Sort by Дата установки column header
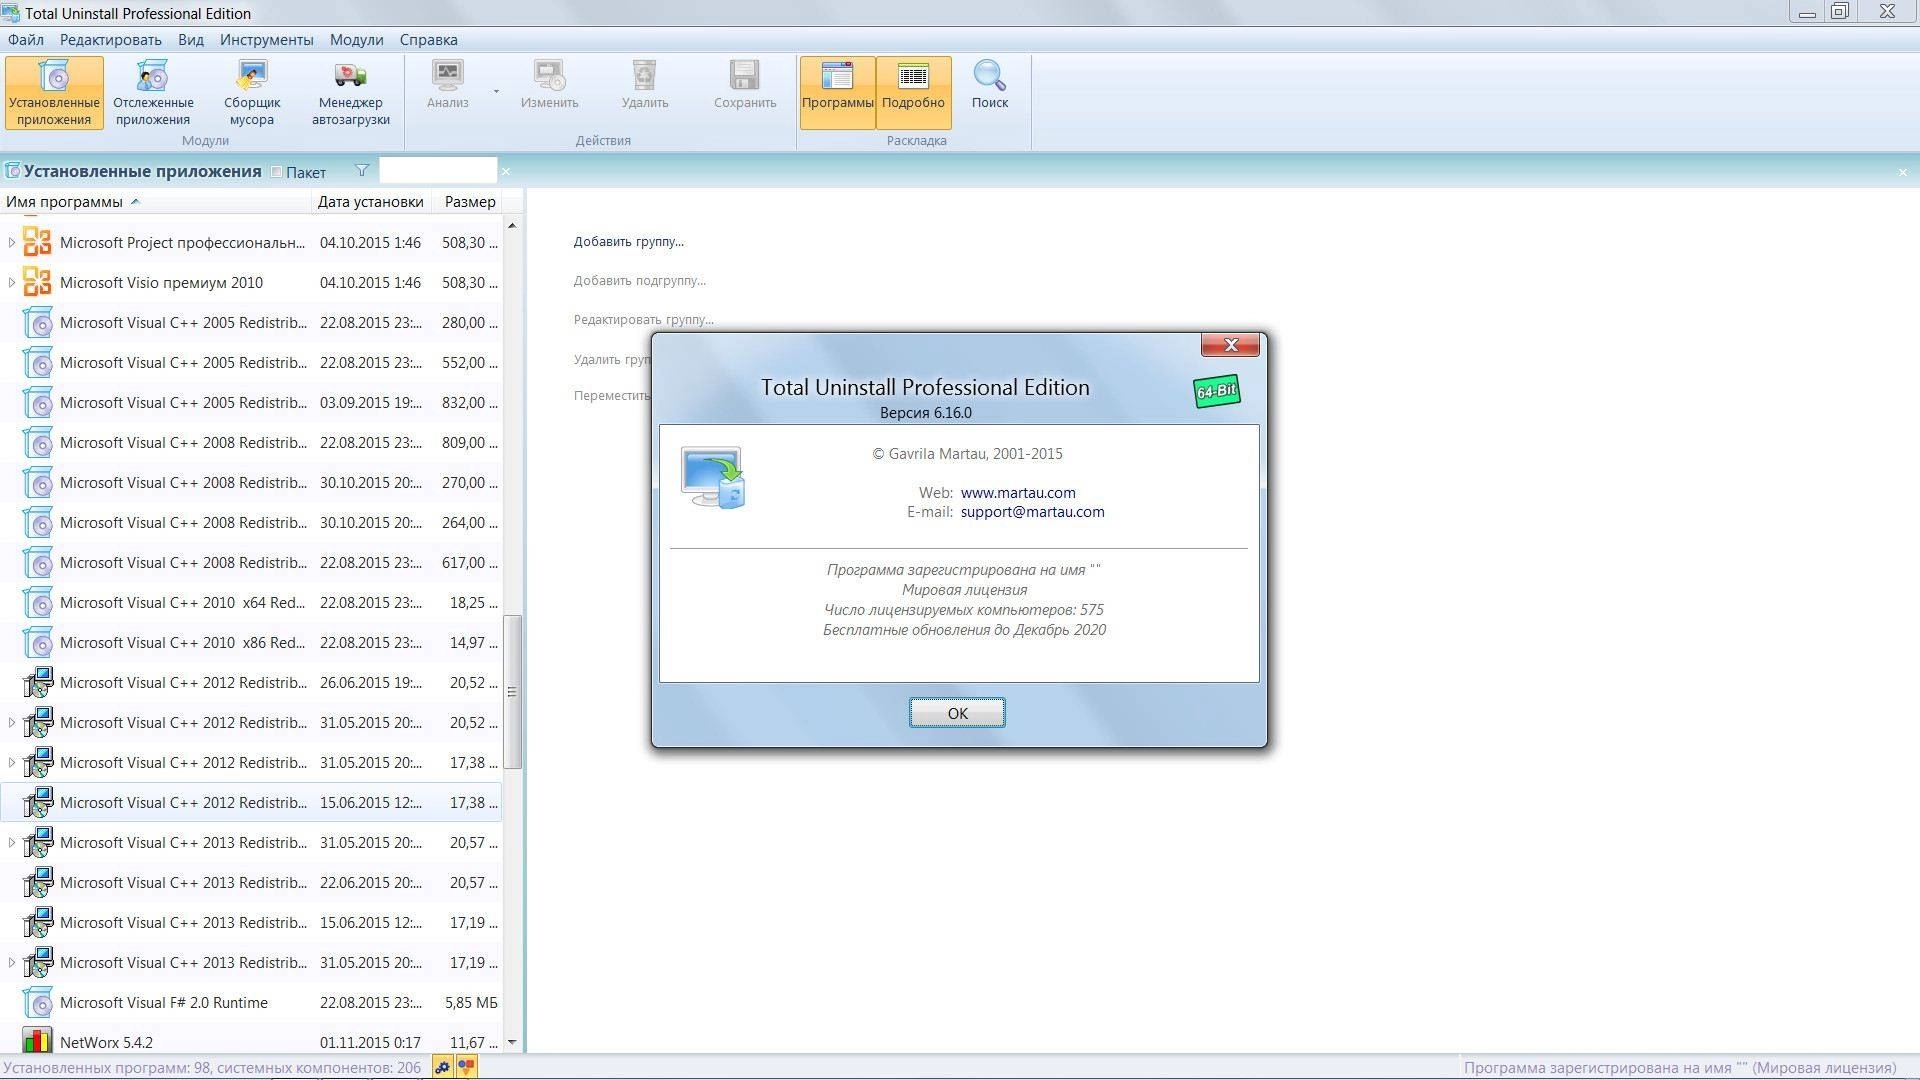This screenshot has width=1920, height=1080. (371, 201)
